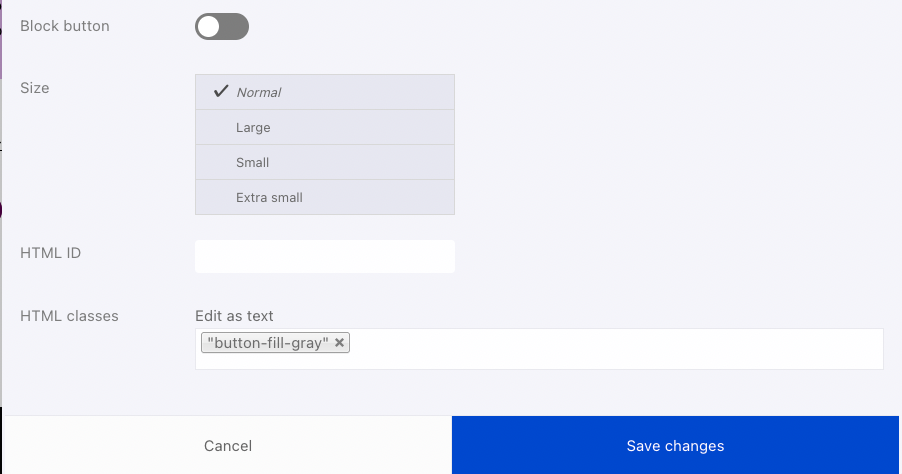Set size to Extra small

tap(325, 197)
